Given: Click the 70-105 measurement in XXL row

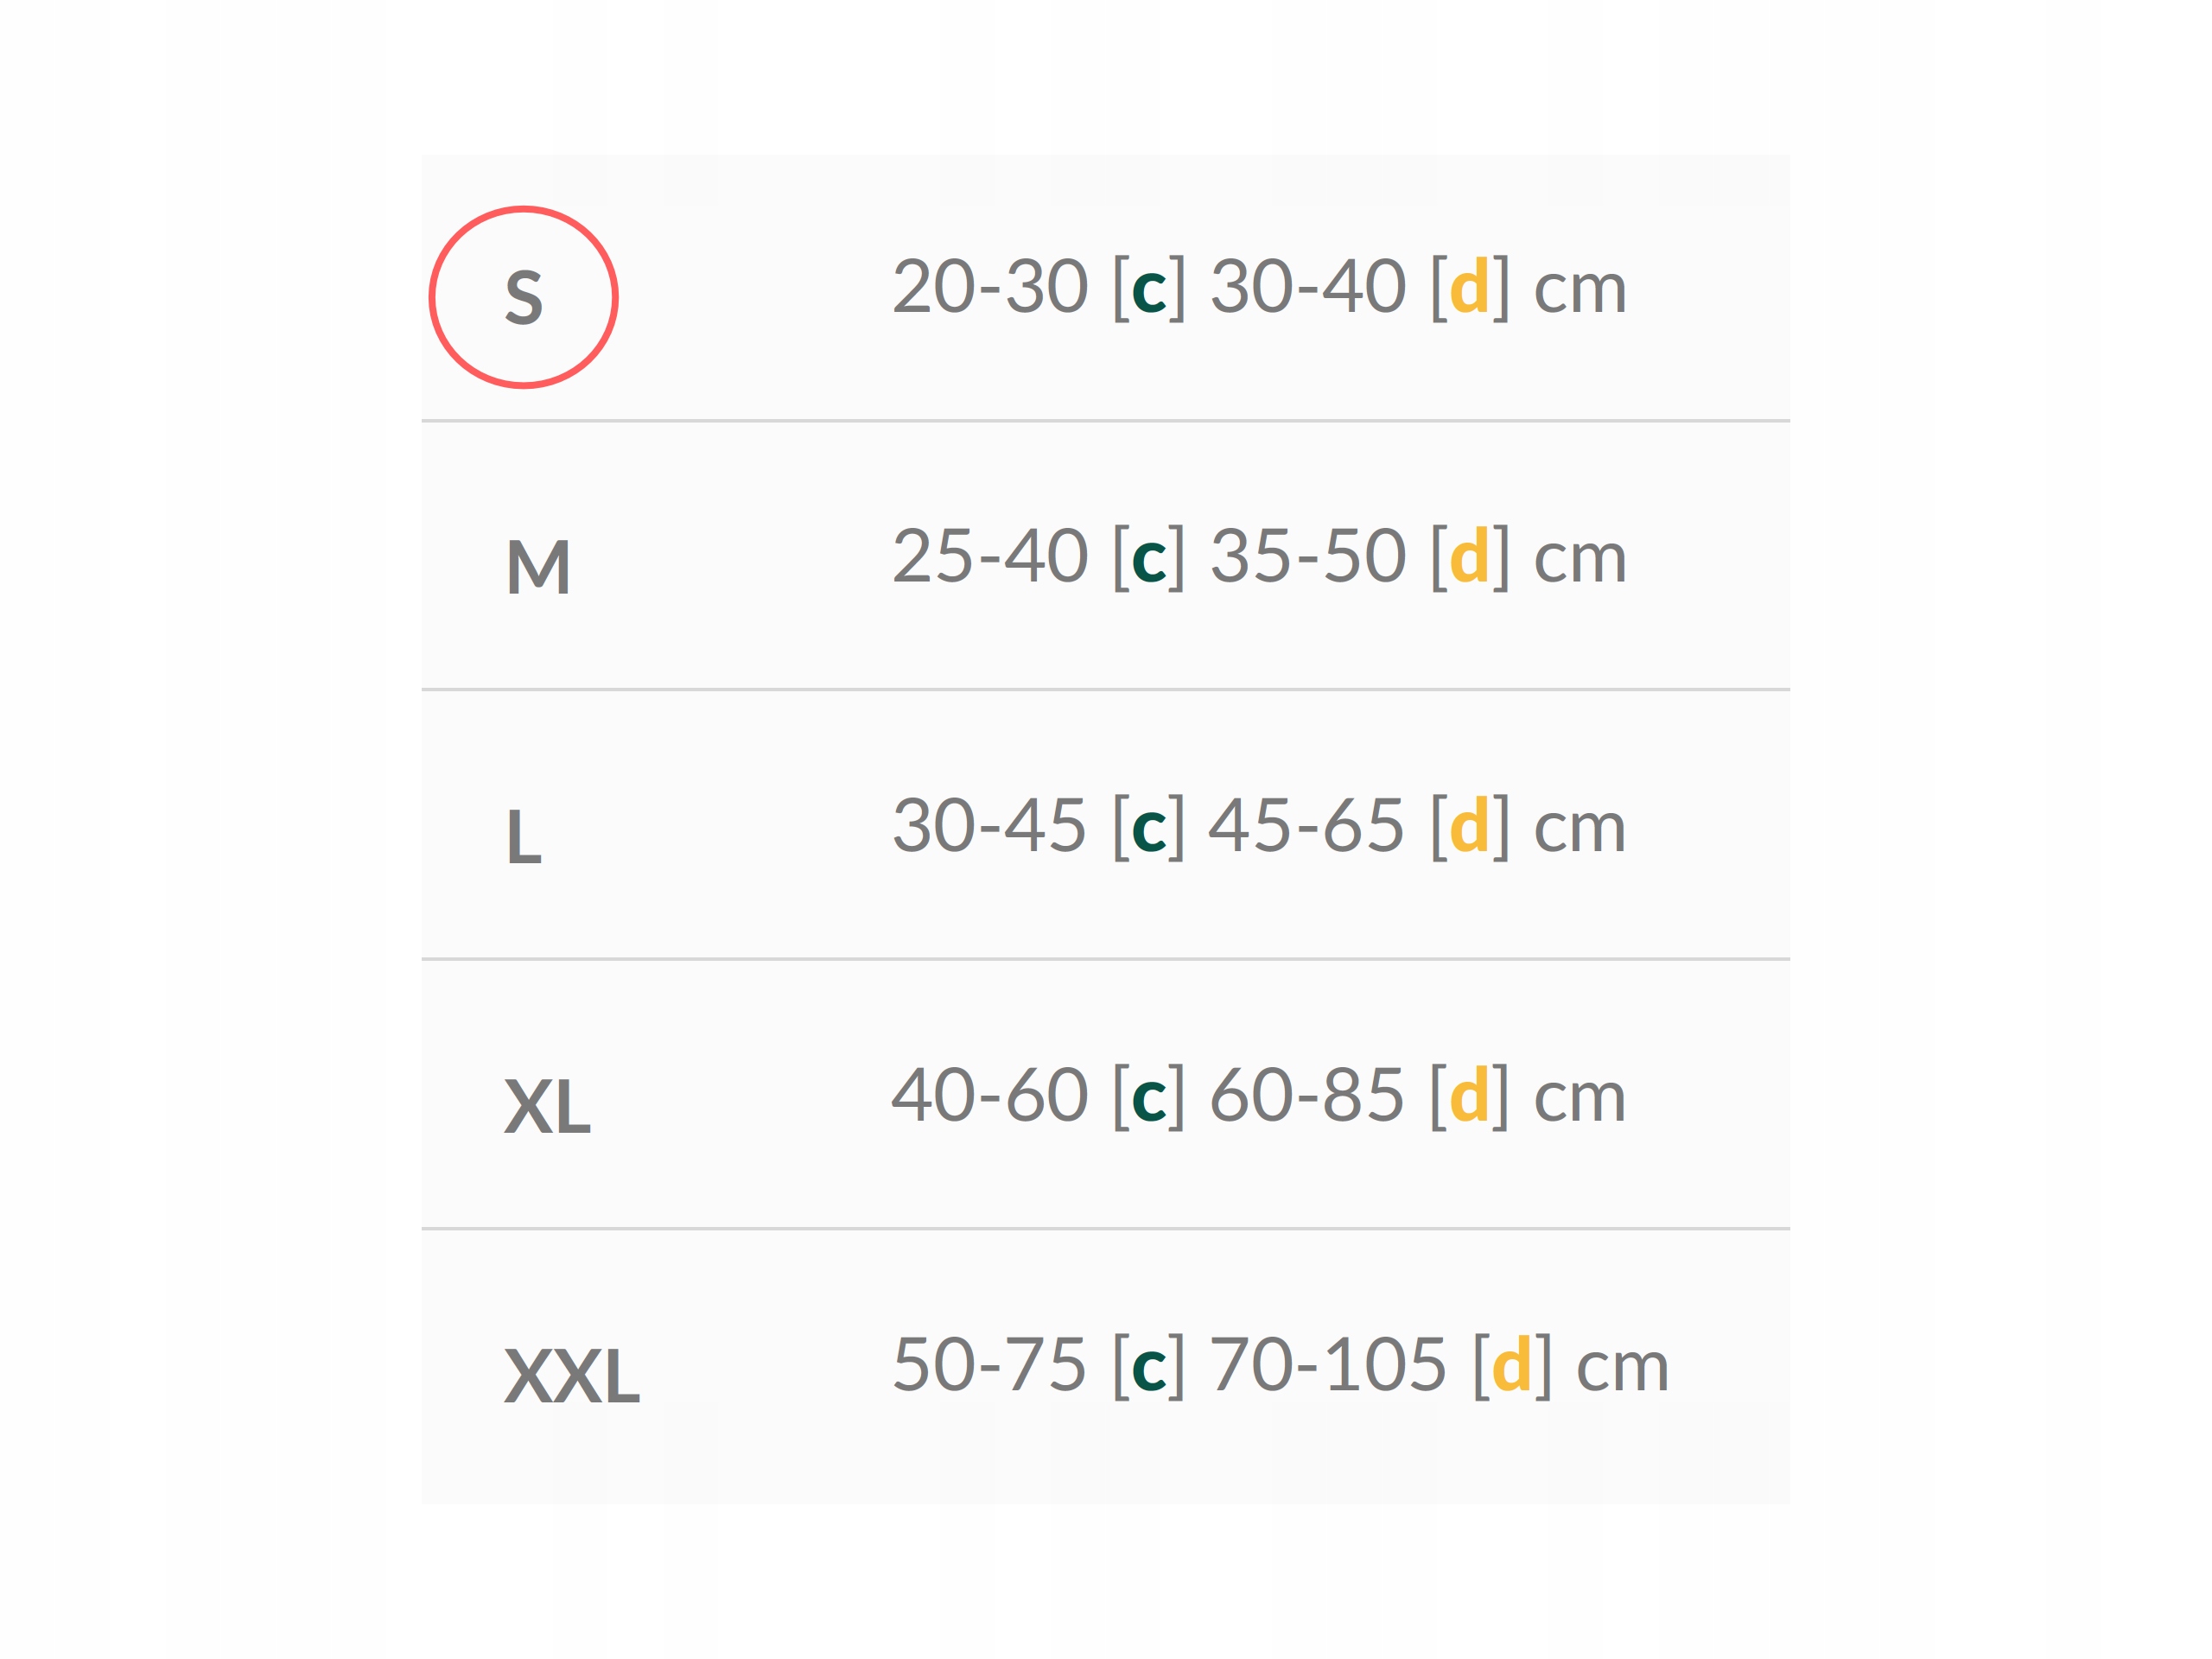Looking at the screenshot, I should [x=1328, y=1366].
